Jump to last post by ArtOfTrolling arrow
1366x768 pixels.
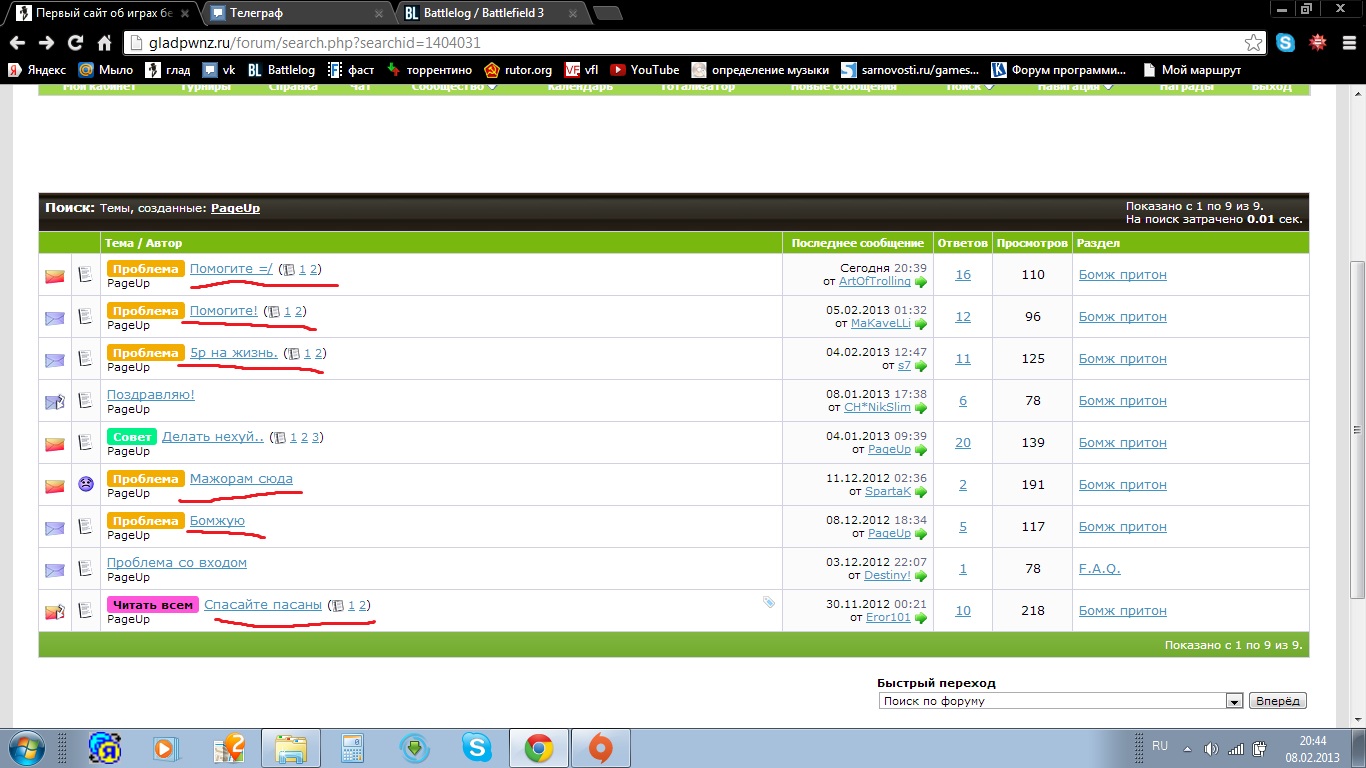921,282
